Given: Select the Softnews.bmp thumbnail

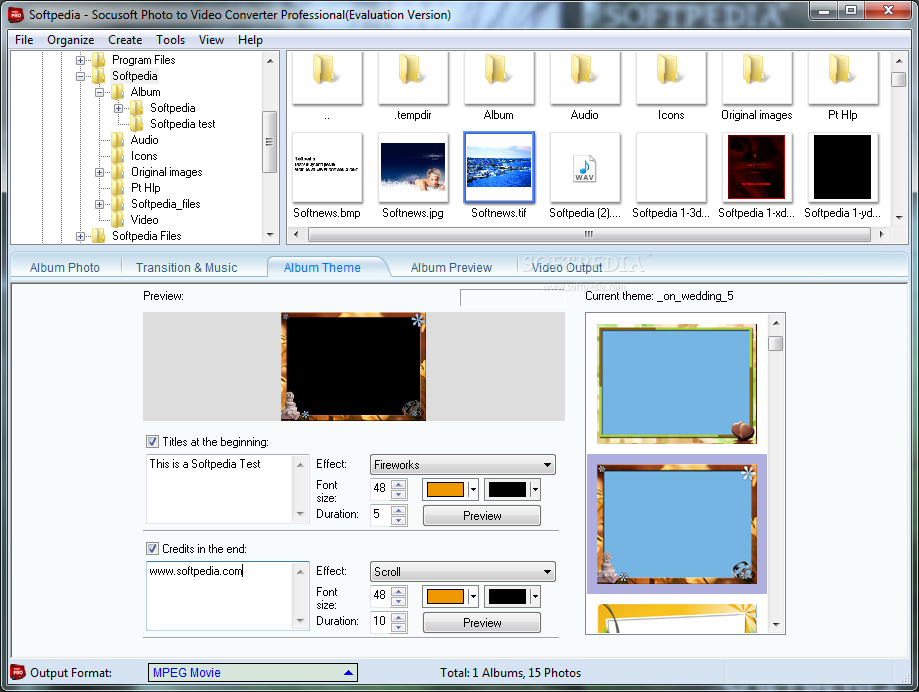Looking at the screenshot, I should 327,168.
